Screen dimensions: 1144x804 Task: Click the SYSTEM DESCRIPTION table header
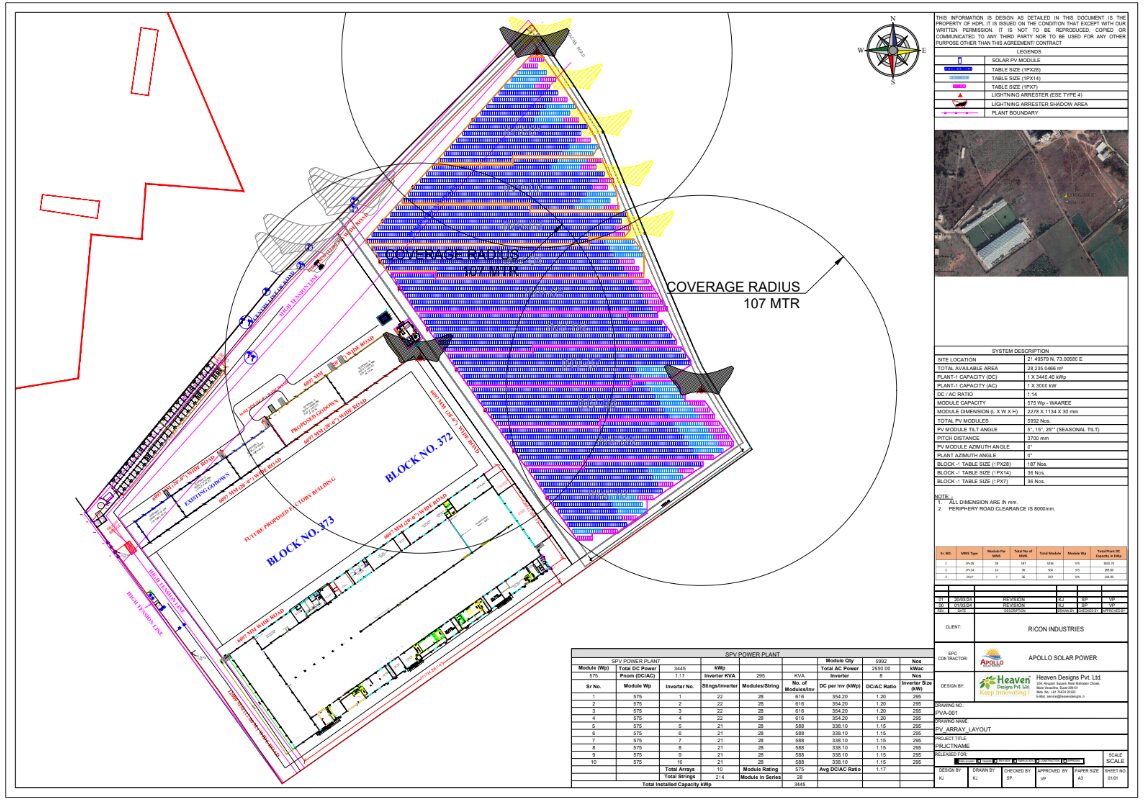click(x=1034, y=351)
